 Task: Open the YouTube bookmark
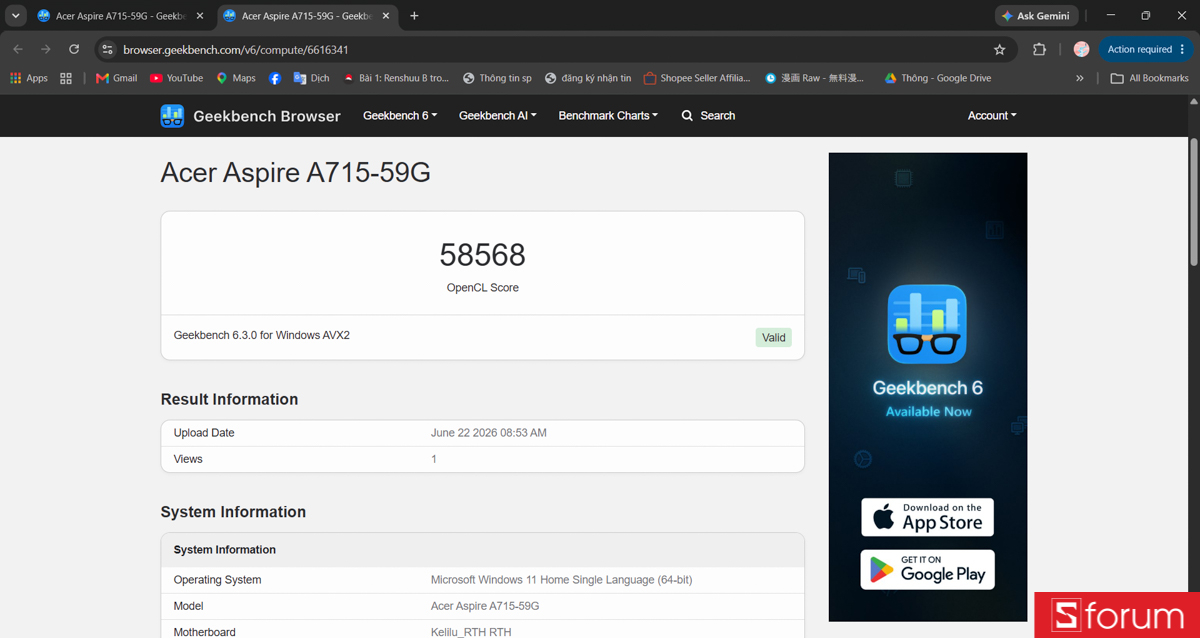click(x=176, y=78)
